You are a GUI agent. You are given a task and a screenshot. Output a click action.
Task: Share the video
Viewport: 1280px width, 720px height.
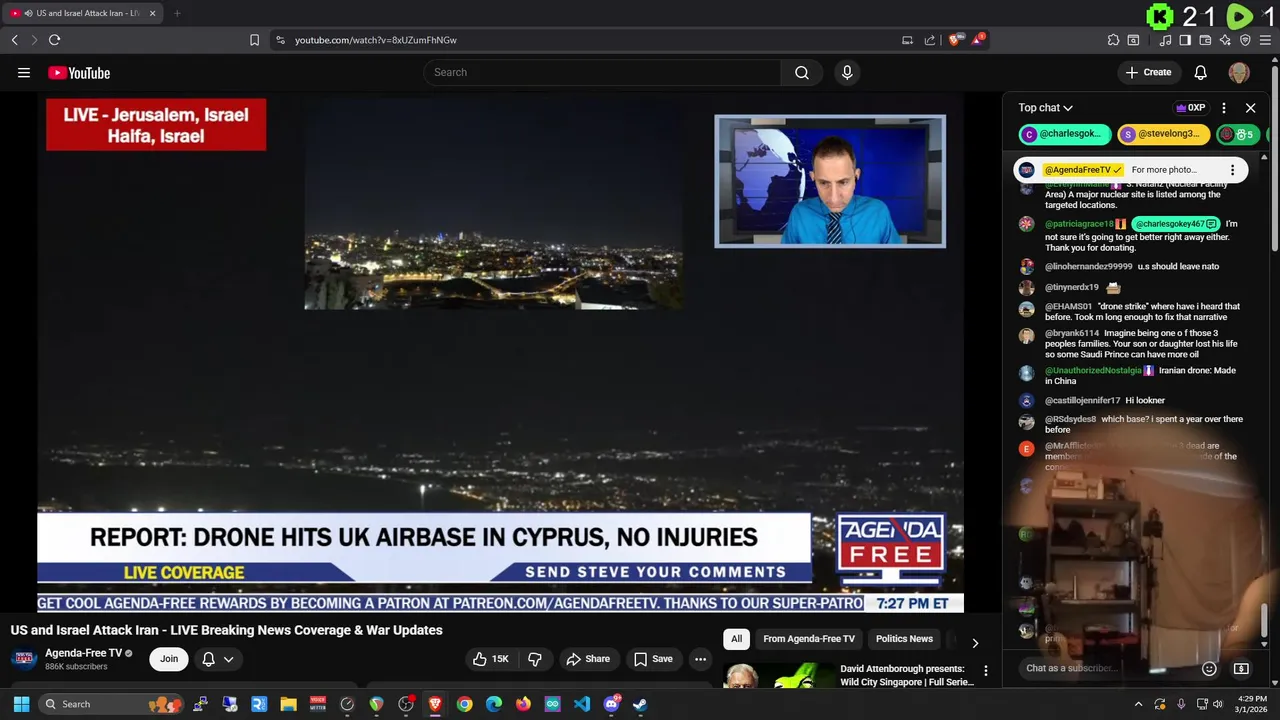coord(588,659)
